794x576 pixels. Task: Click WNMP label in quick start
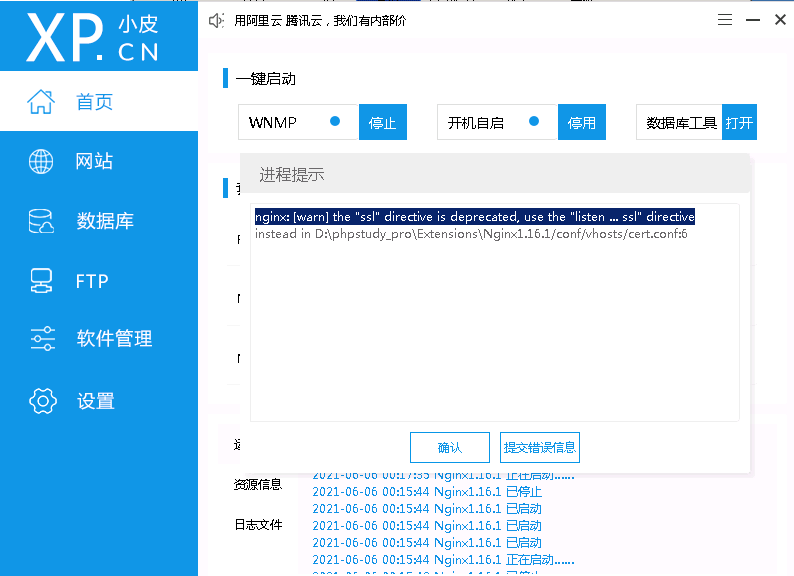pos(272,123)
